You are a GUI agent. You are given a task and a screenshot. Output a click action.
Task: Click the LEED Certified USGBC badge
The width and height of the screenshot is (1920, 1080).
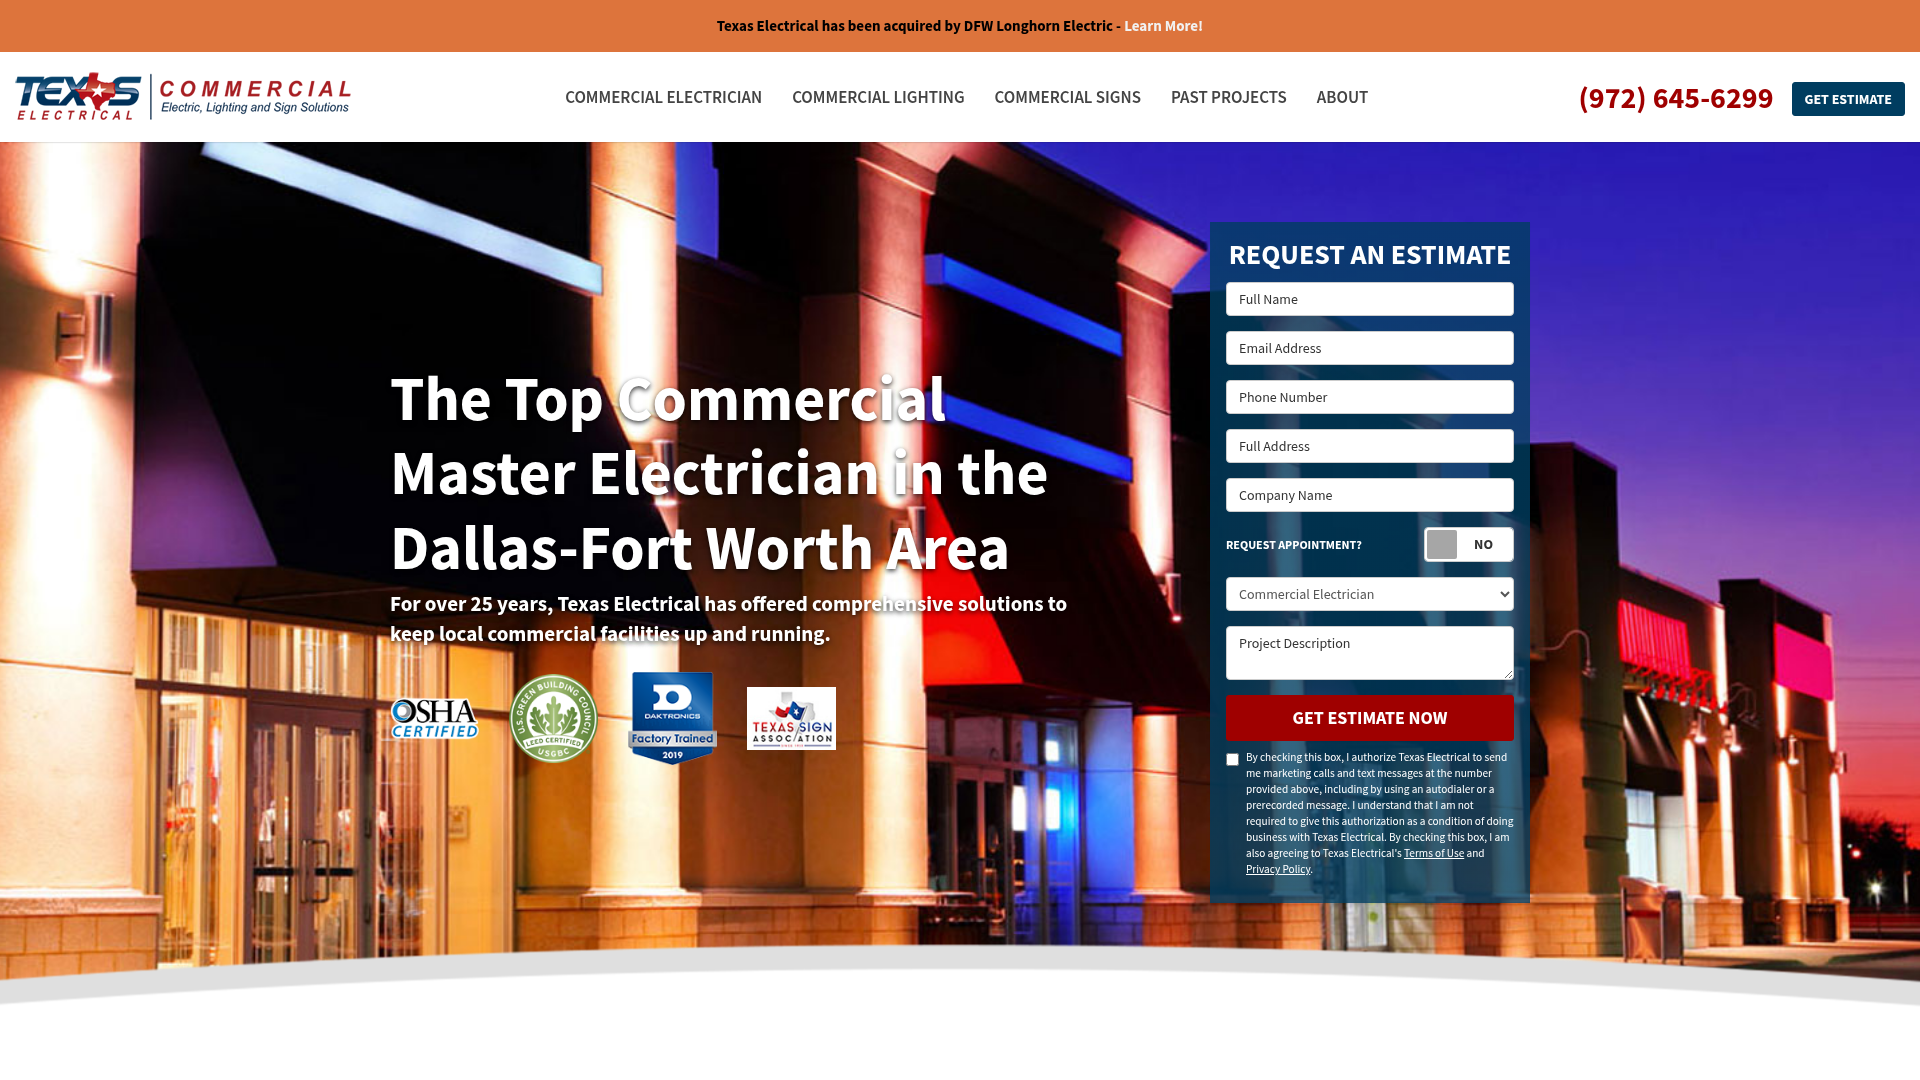click(553, 718)
